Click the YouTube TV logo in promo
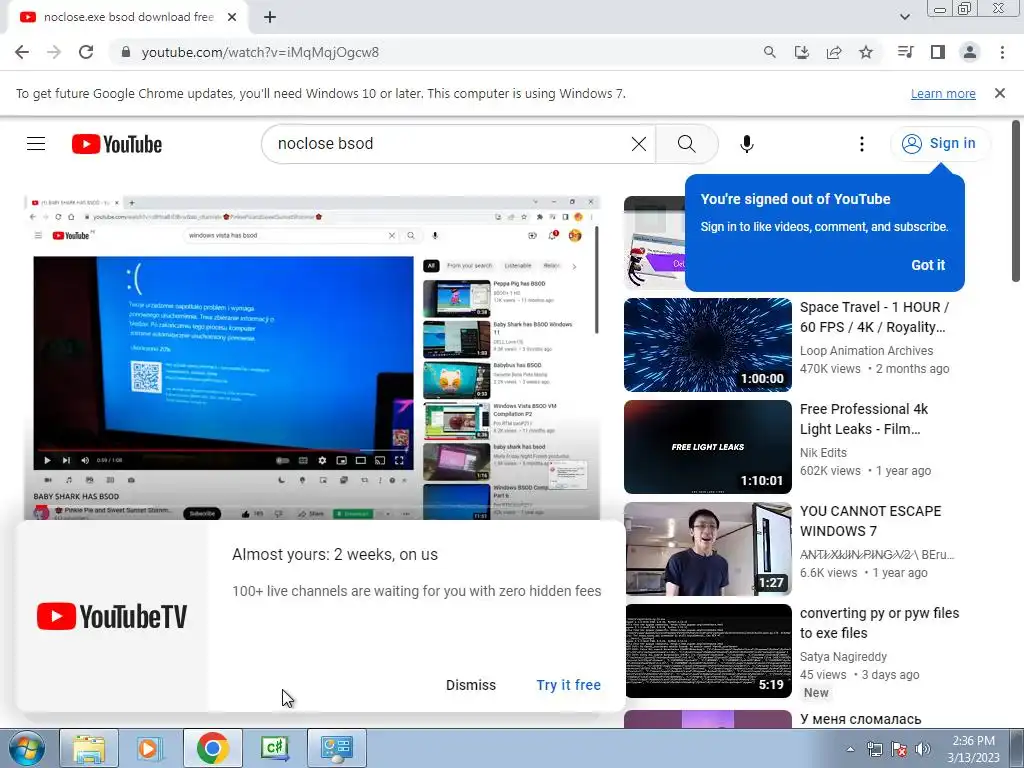This screenshot has width=1024, height=768. click(x=112, y=616)
